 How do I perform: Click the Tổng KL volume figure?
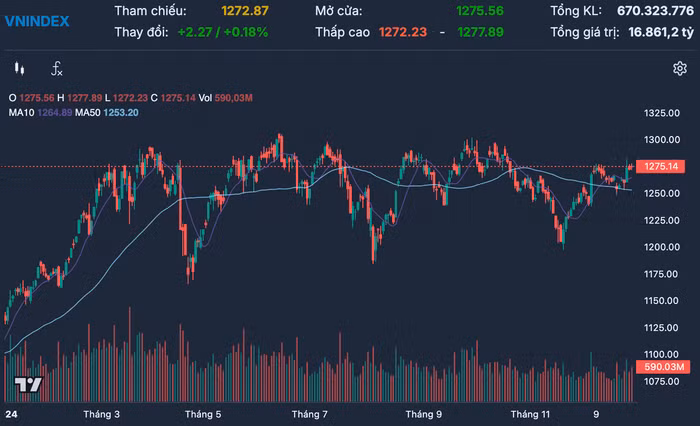(x=641, y=11)
